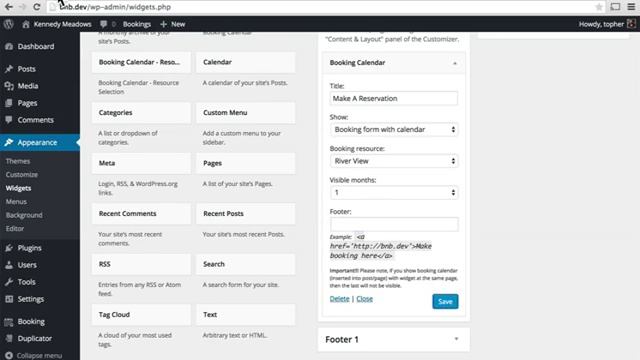The height and width of the screenshot is (360, 640).
Task: Open Themes submenu item
Action: (18, 161)
